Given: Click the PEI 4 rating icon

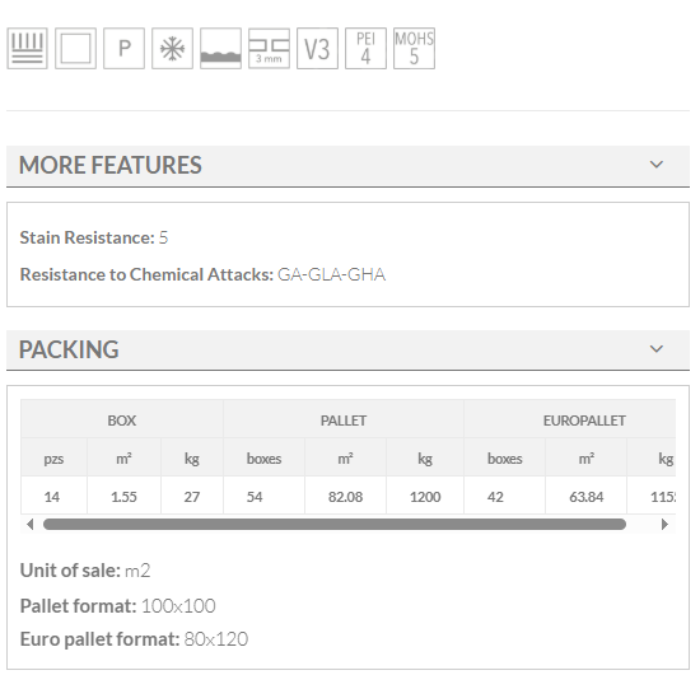Looking at the screenshot, I should point(365,49).
